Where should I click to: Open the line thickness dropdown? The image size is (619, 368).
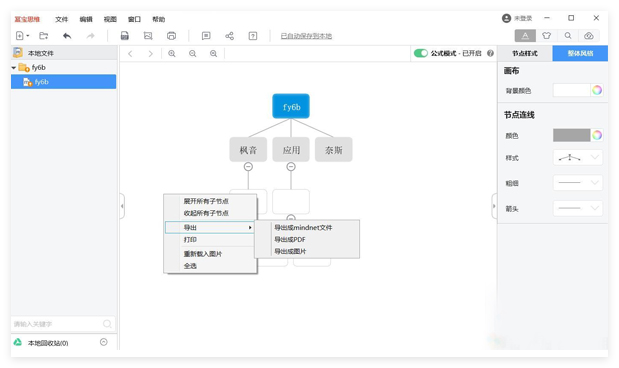[578, 183]
